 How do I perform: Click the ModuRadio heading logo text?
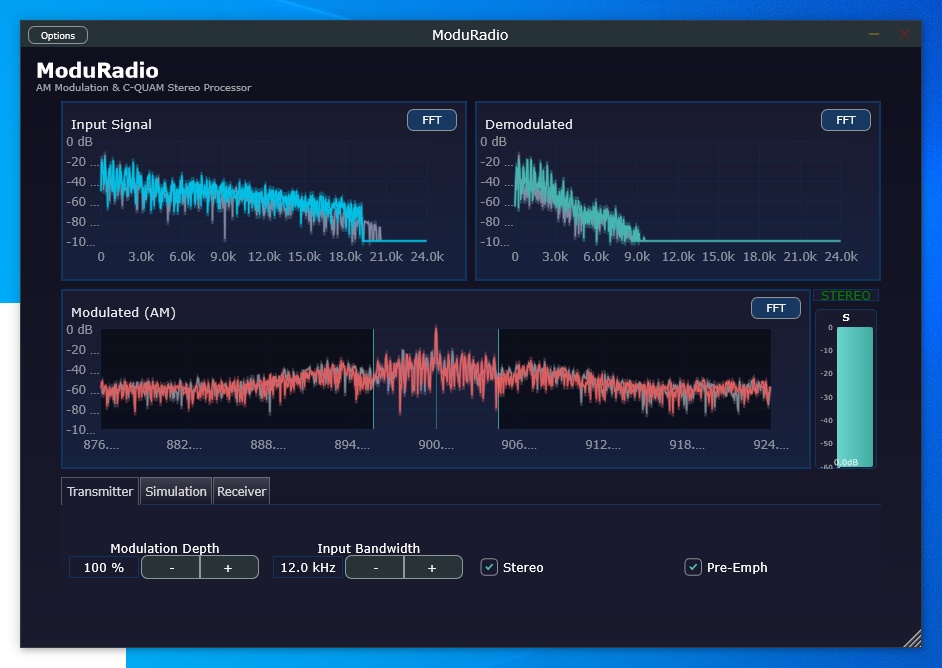click(97, 70)
